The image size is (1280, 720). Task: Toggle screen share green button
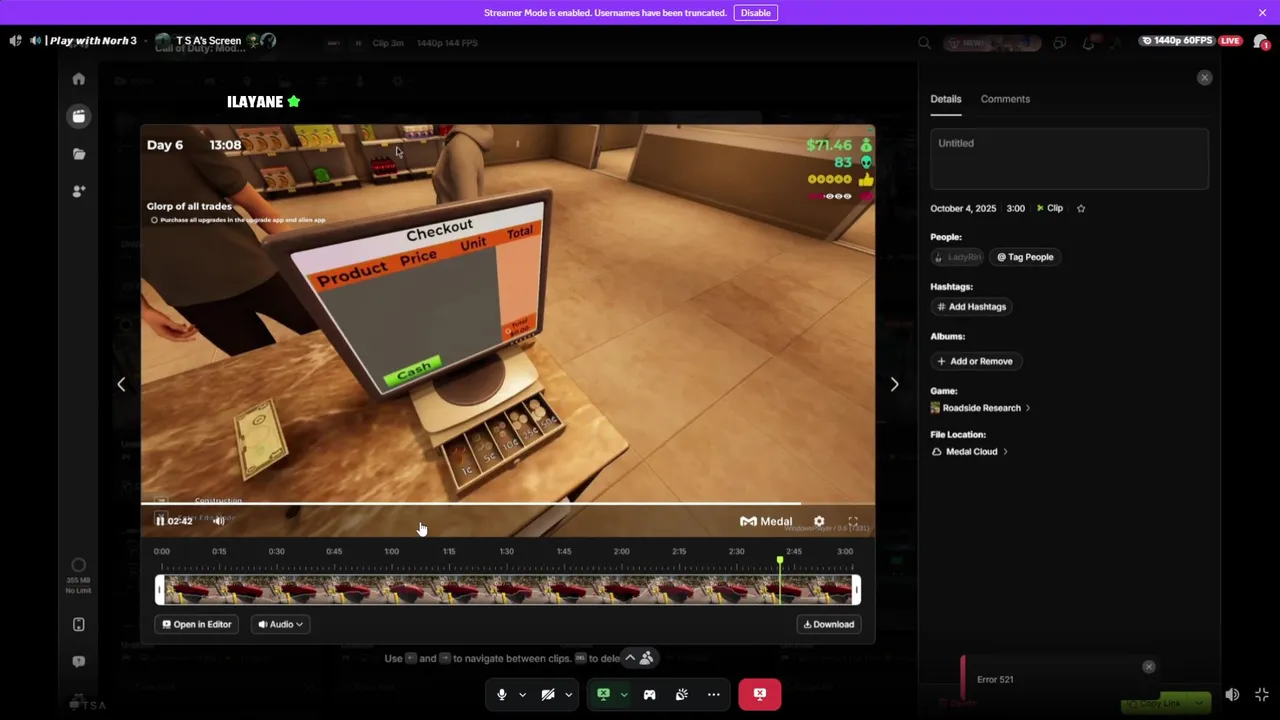click(603, 694)
